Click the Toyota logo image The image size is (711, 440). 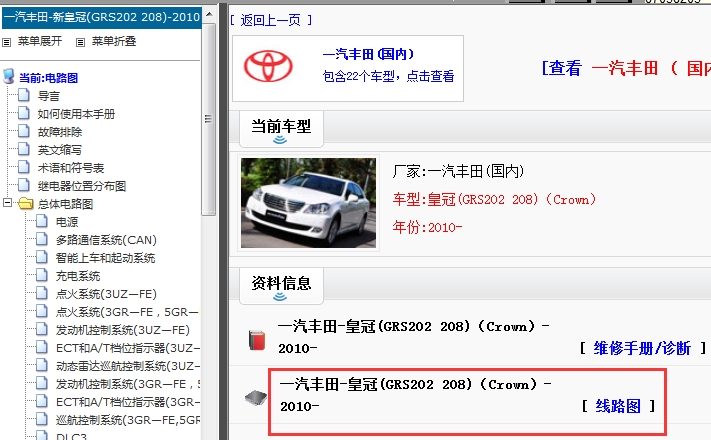pyautogui.click(x=268, y=66)
